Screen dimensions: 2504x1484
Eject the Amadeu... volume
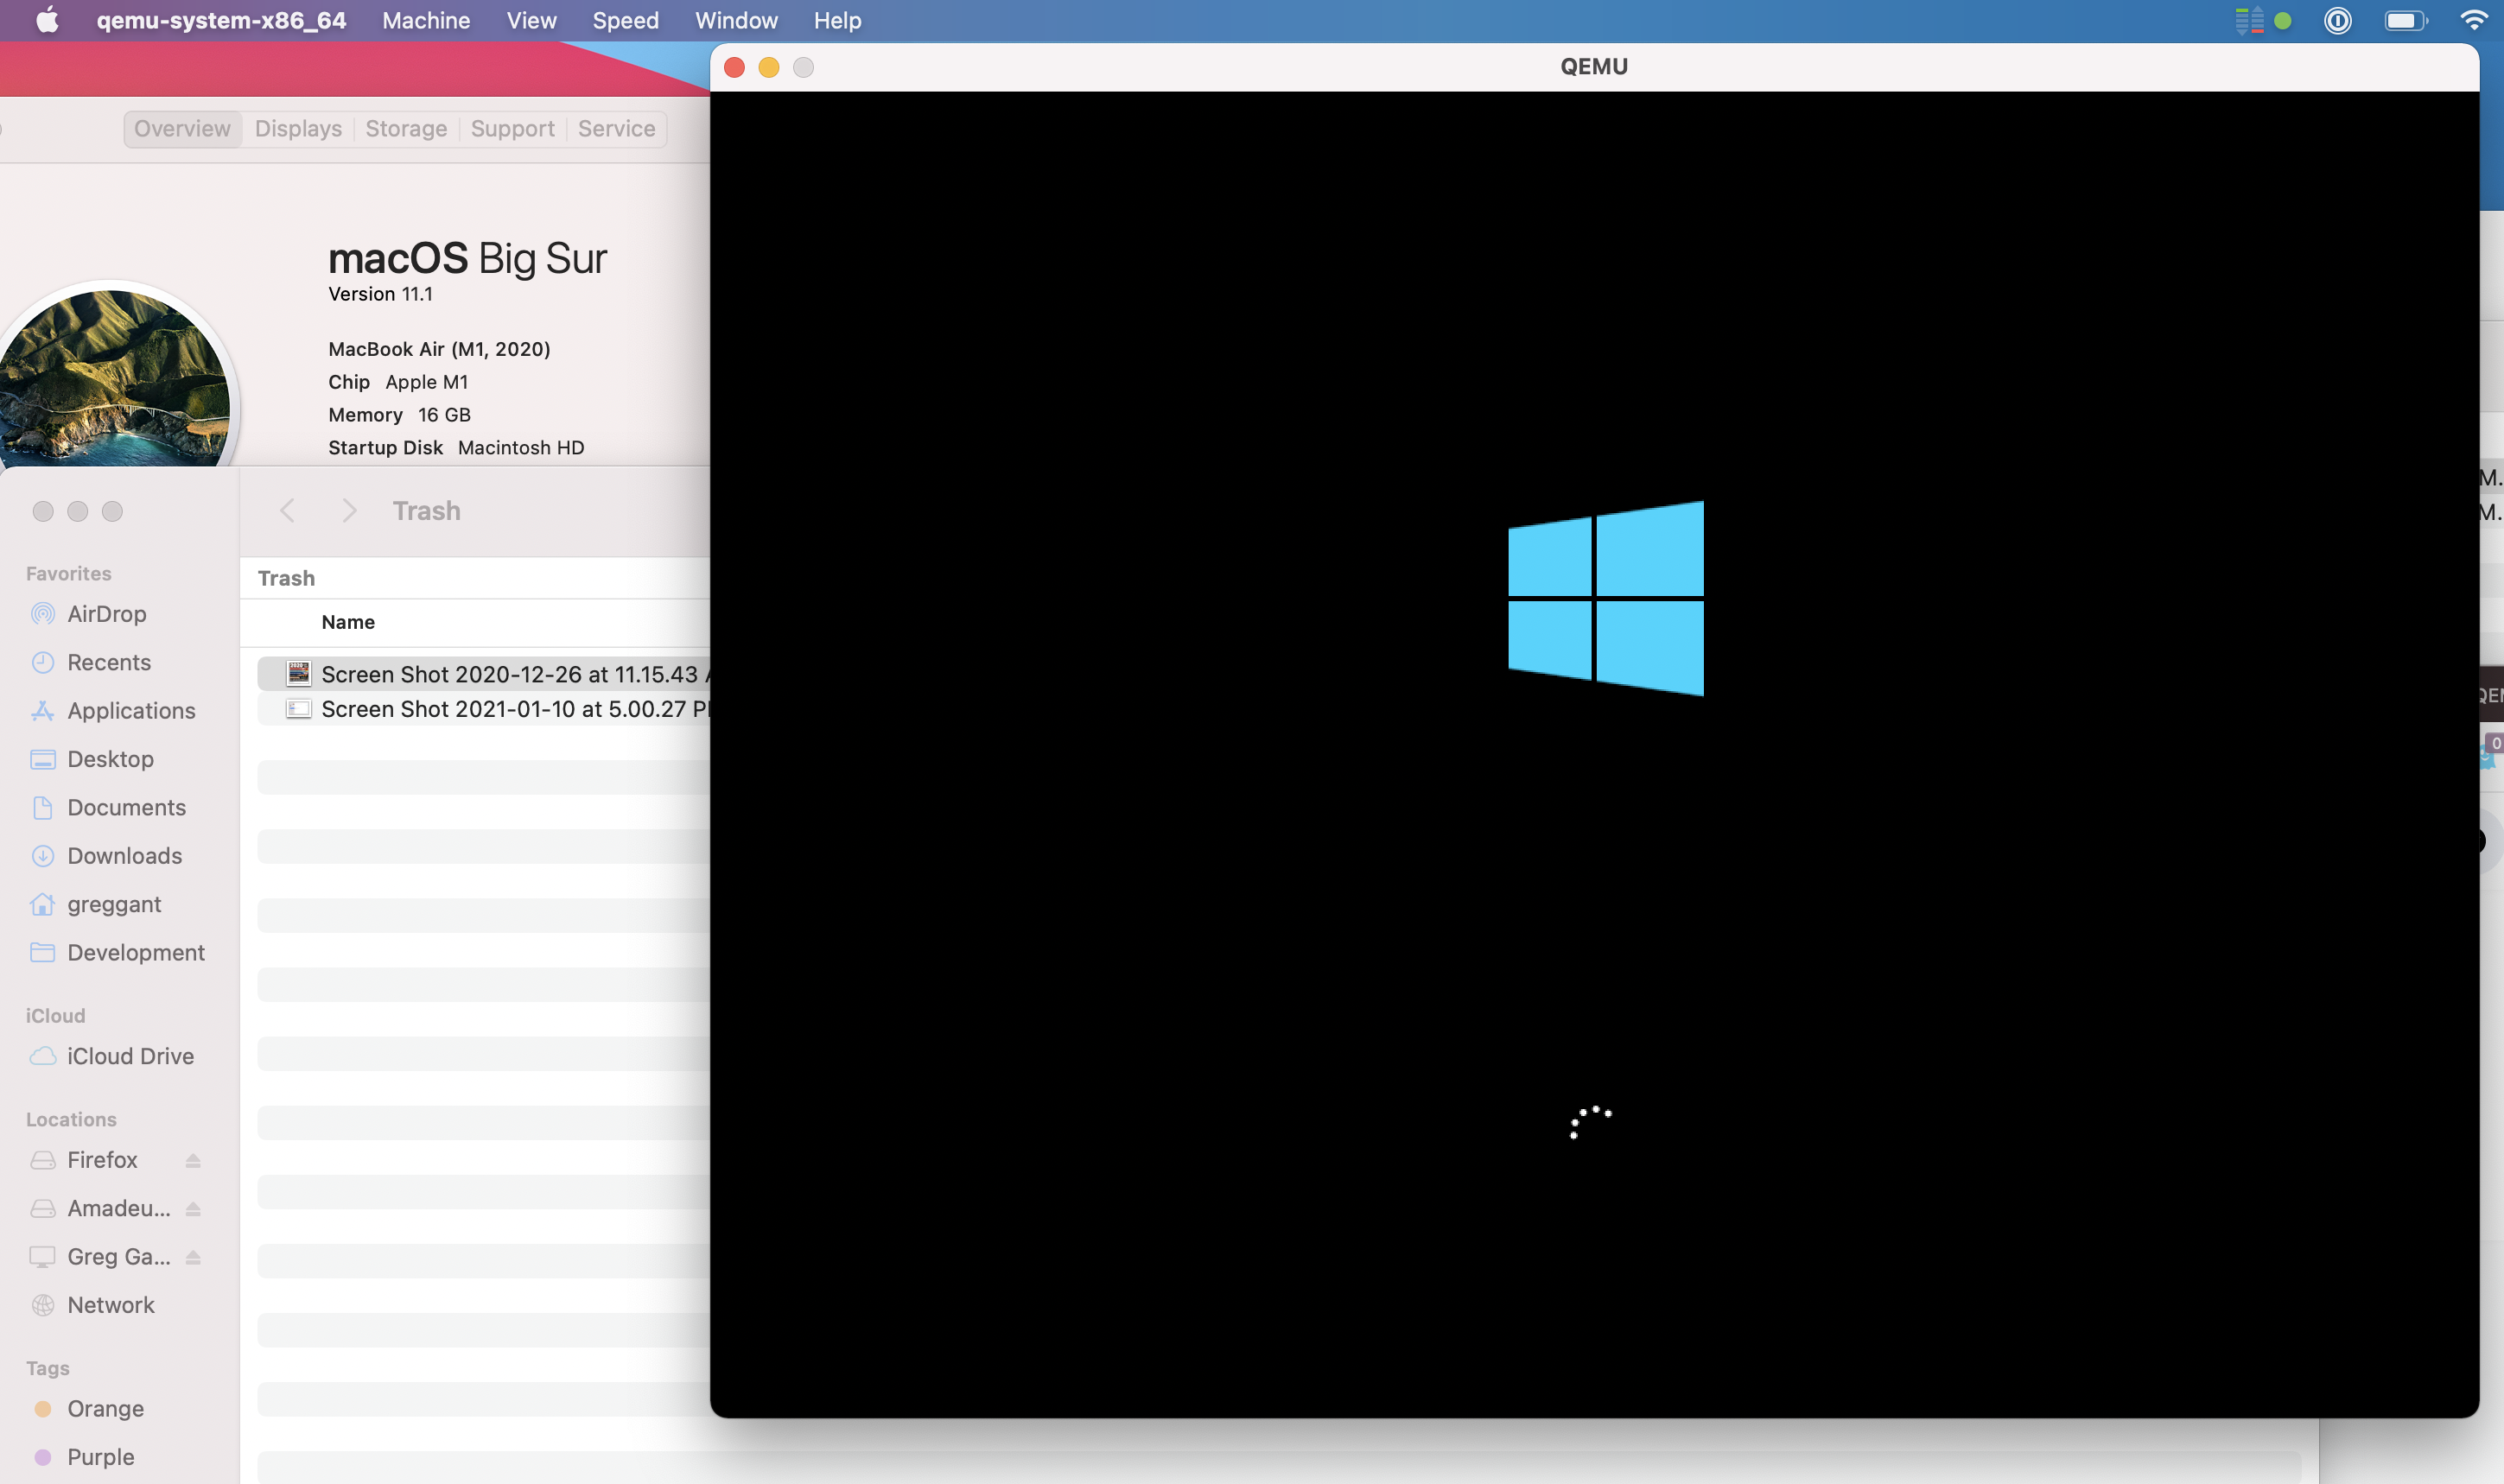tap(193, 1208)
